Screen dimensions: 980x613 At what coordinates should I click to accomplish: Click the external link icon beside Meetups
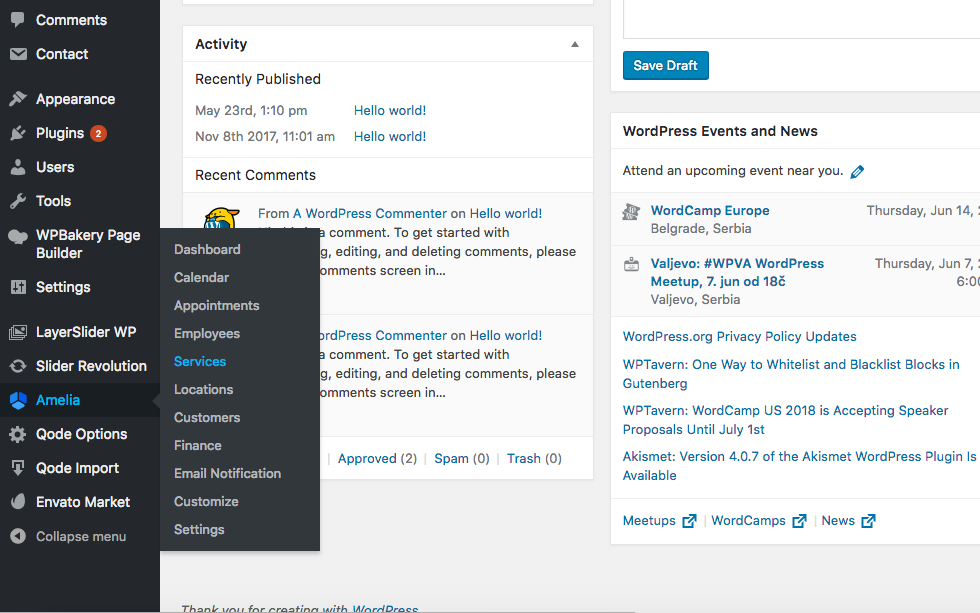(x=689, y=521)
